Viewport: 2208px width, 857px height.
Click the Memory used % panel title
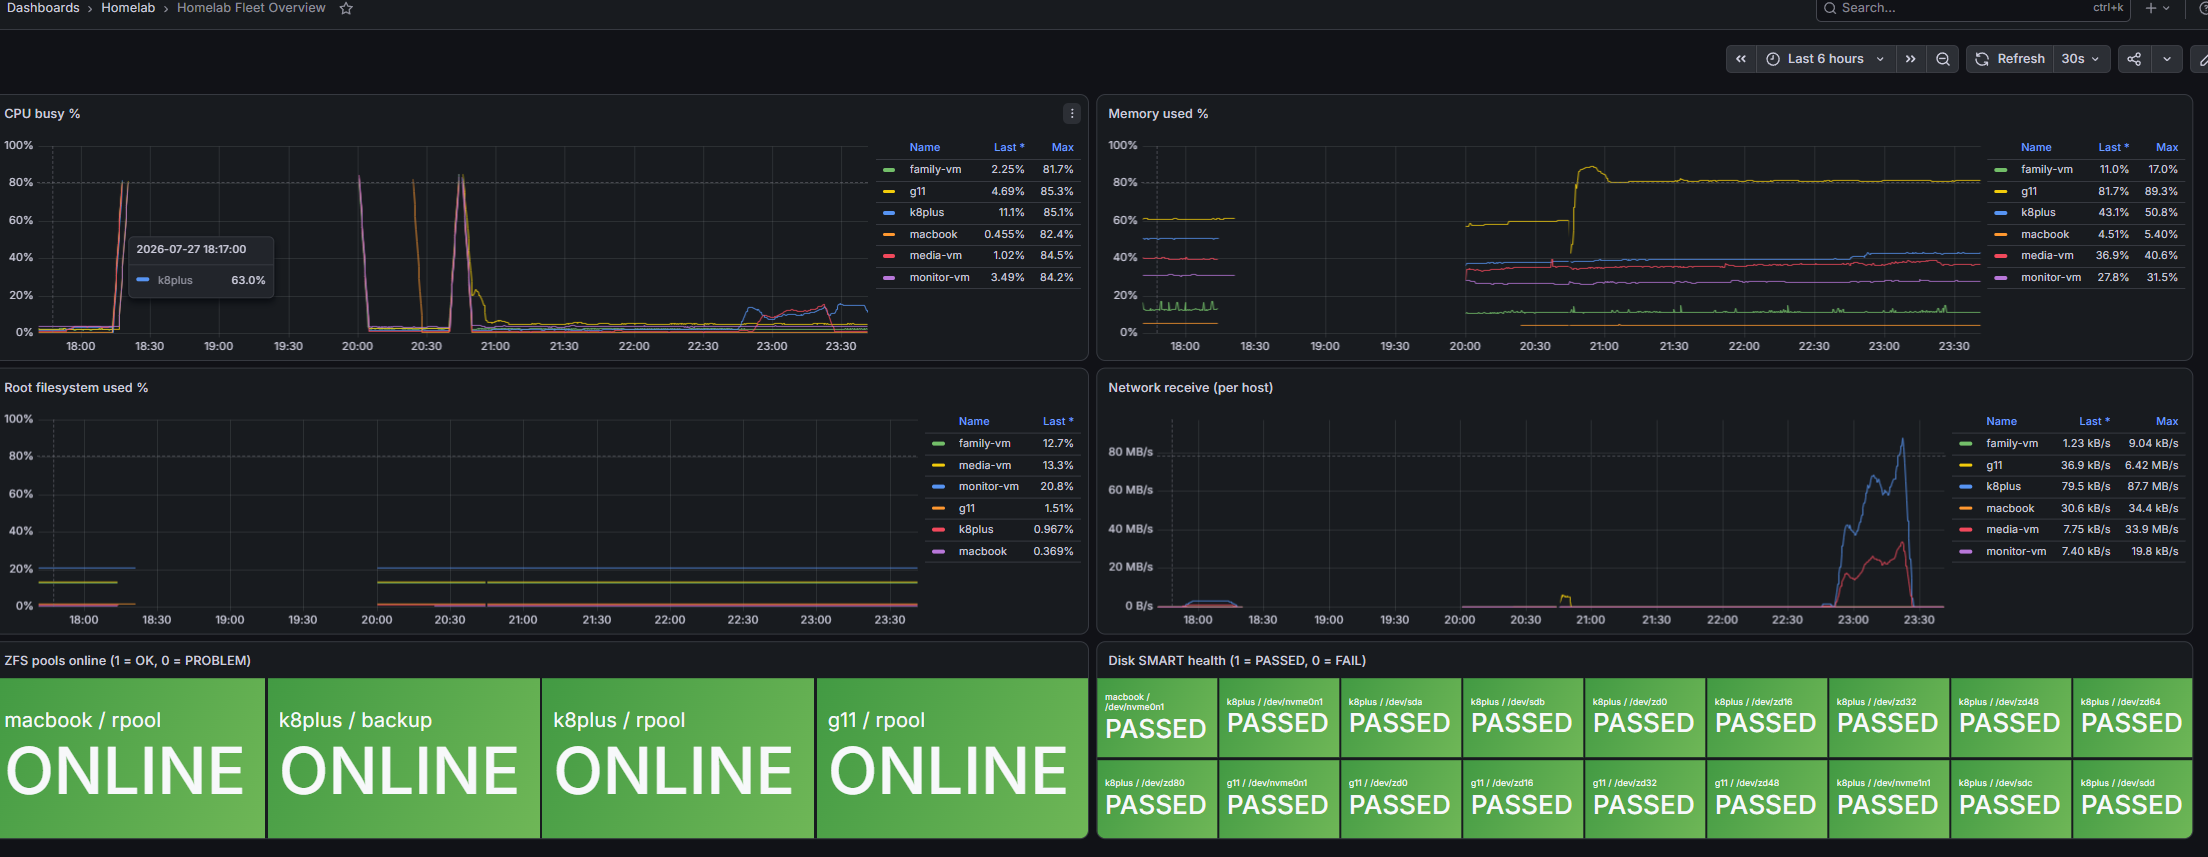(x=1158, y=114)
